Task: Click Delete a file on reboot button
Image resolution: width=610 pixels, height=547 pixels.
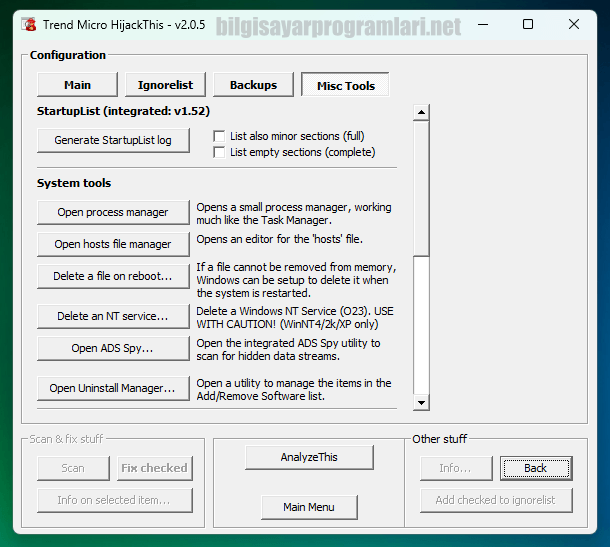Action: click(x=113, y=276)
